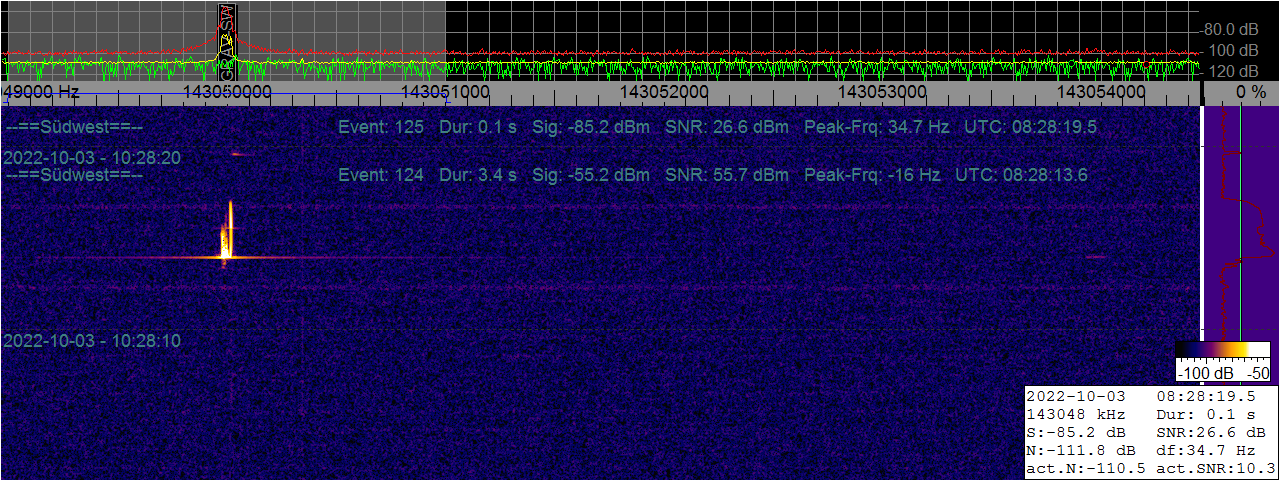Click 'act.SNR:10.3' in the info box

[1216, 469]
